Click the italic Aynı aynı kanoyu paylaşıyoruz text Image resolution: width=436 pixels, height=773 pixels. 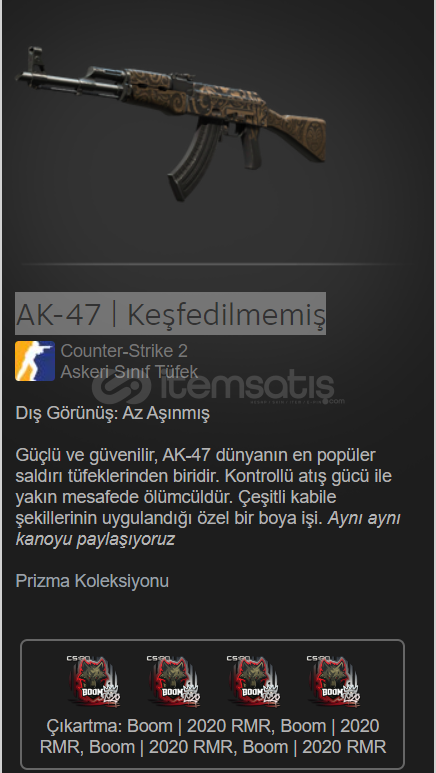(208, 529)
